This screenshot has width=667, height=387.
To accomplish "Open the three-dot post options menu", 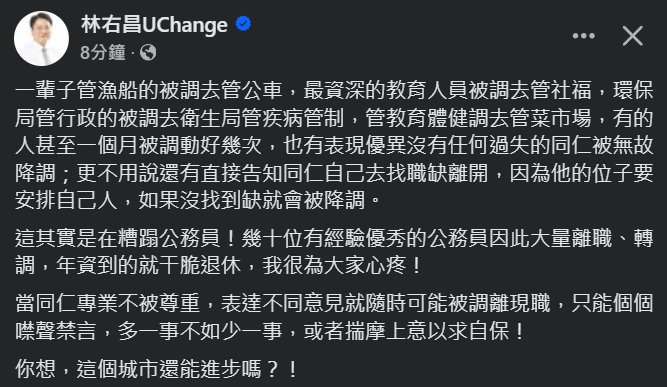I will pos(583,36).
